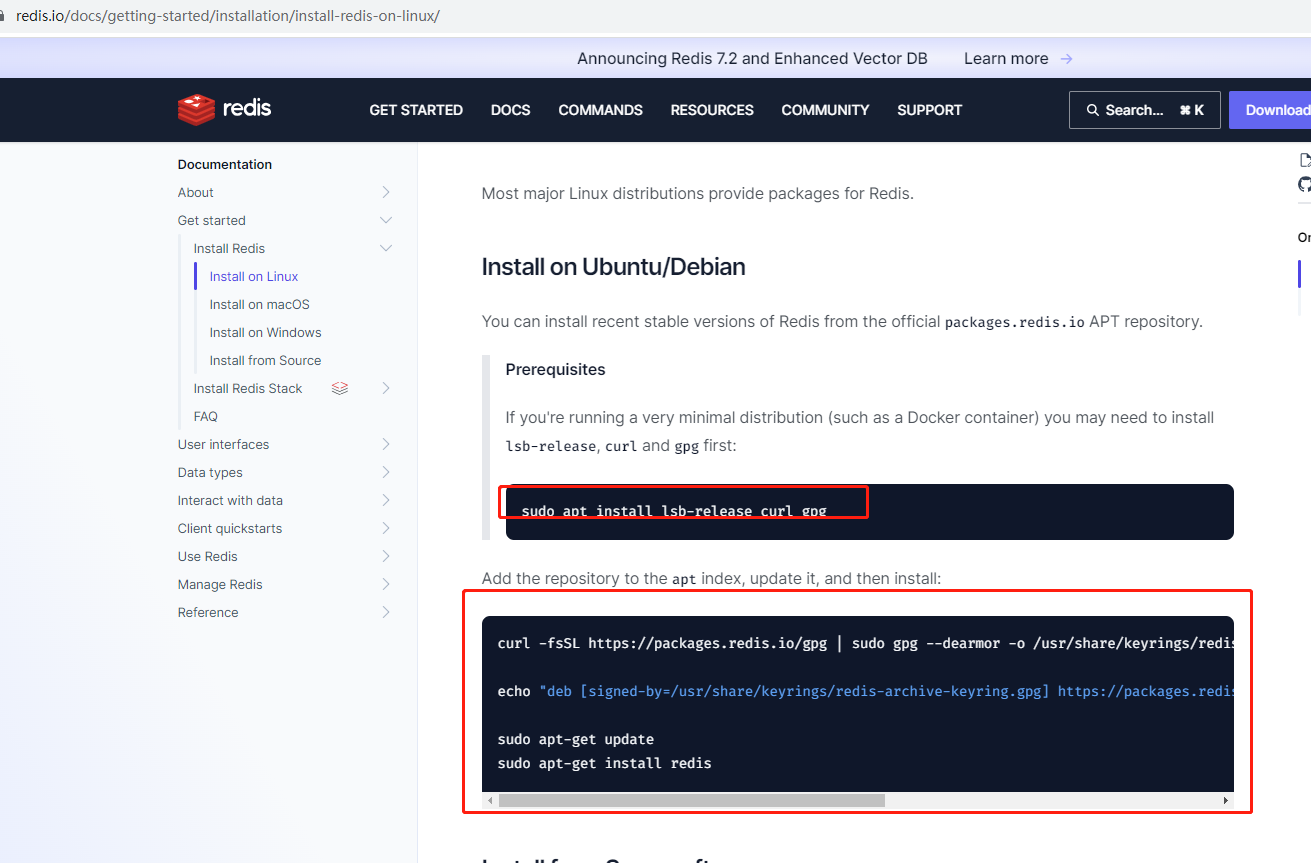Open the Install on Linux page
The height and width of the screenshot is (863, 1311).
(254, 276)
